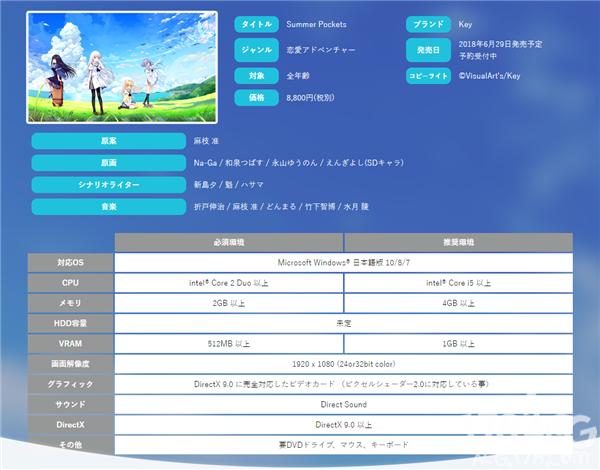The width and height of the screenshot is (600, 470).
Task: Click the 原画 label bar
Action: (109, 163)
